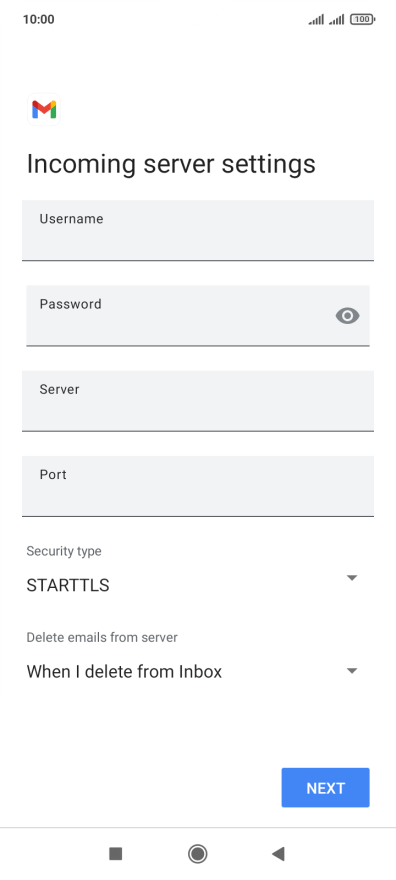Select the STARTTLS security option

[x=68, y=585]
